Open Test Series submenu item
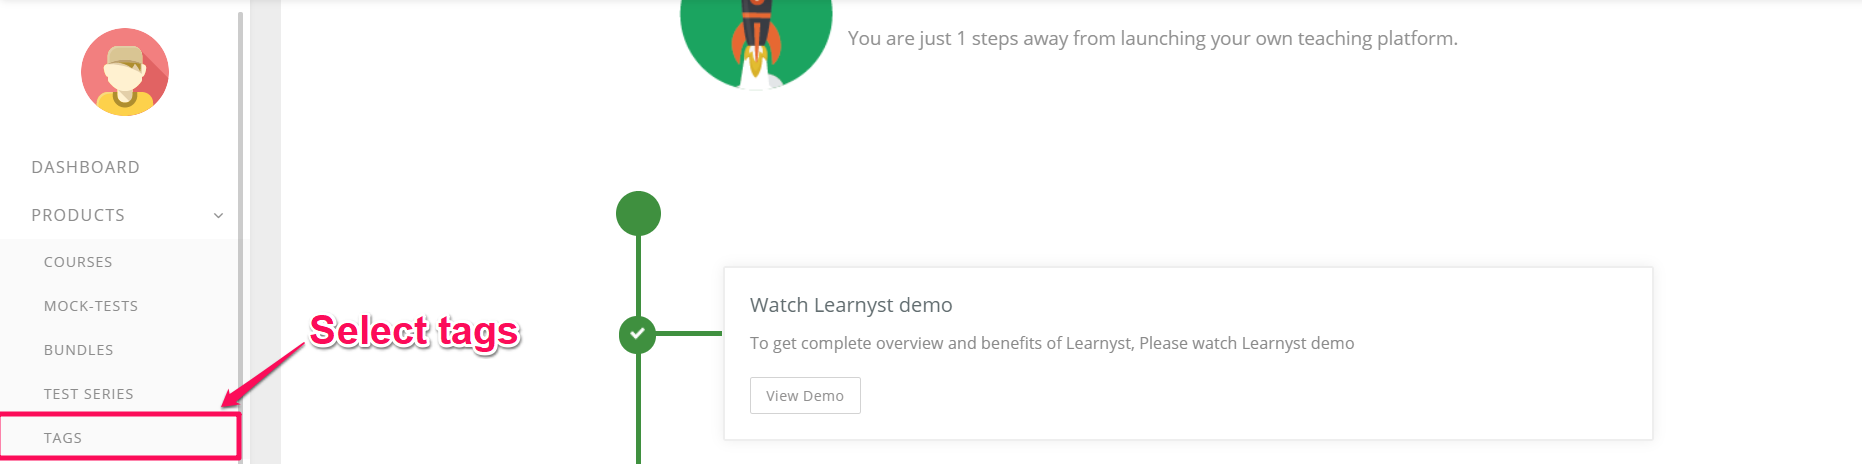The image size is (1862, 464). [89, 394]
